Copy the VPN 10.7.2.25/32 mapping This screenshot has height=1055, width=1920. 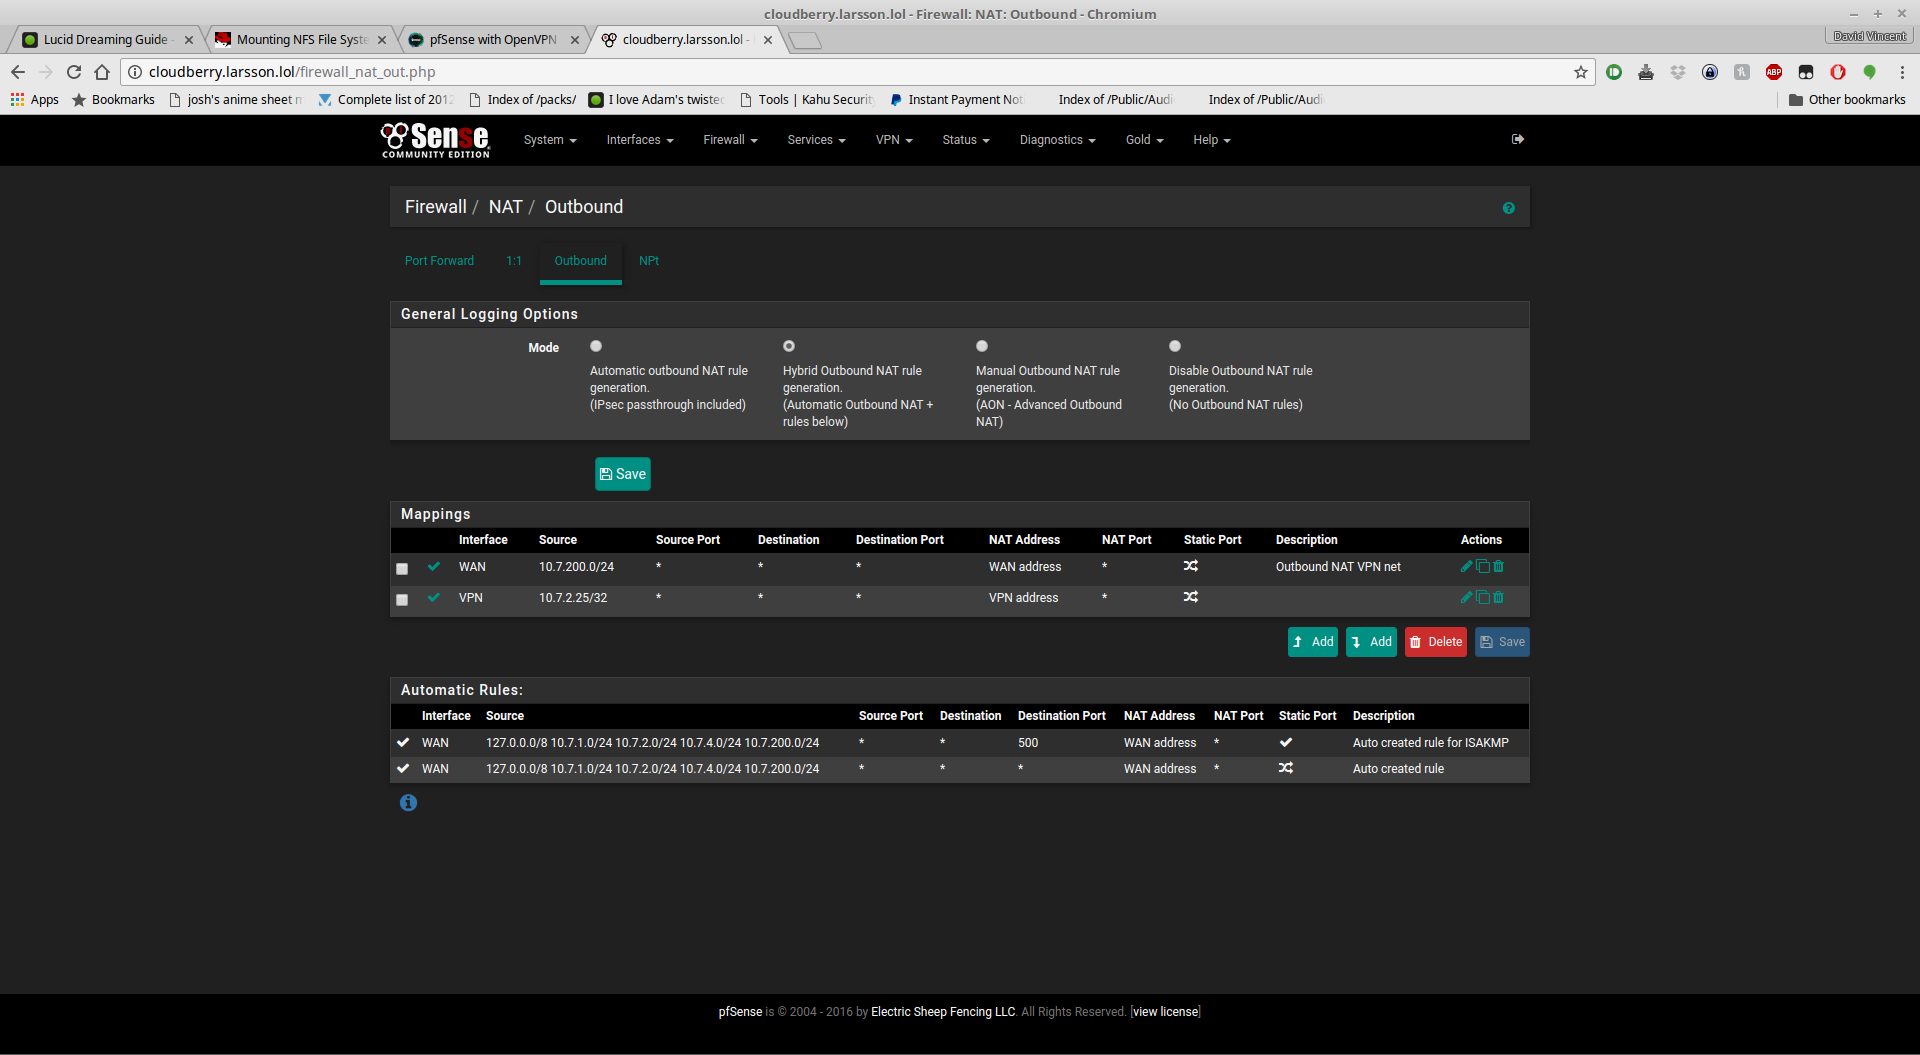coord(1483,597)
